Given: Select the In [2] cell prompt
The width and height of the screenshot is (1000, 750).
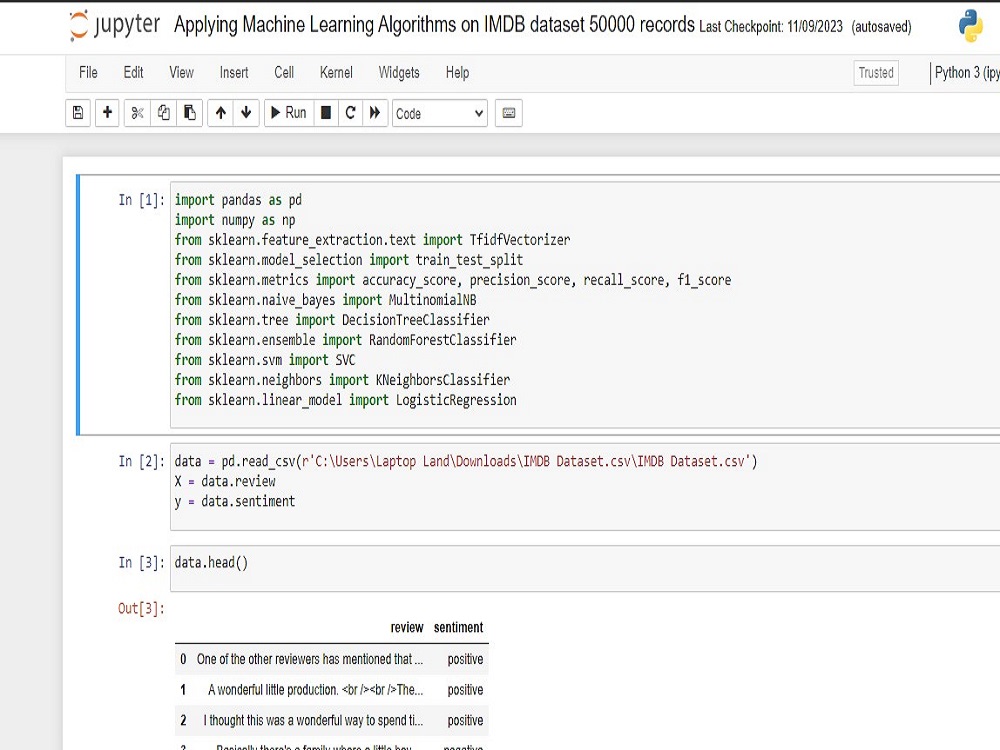Looking at the screenshot, I should pyautogui.click(x=142, y=462).
